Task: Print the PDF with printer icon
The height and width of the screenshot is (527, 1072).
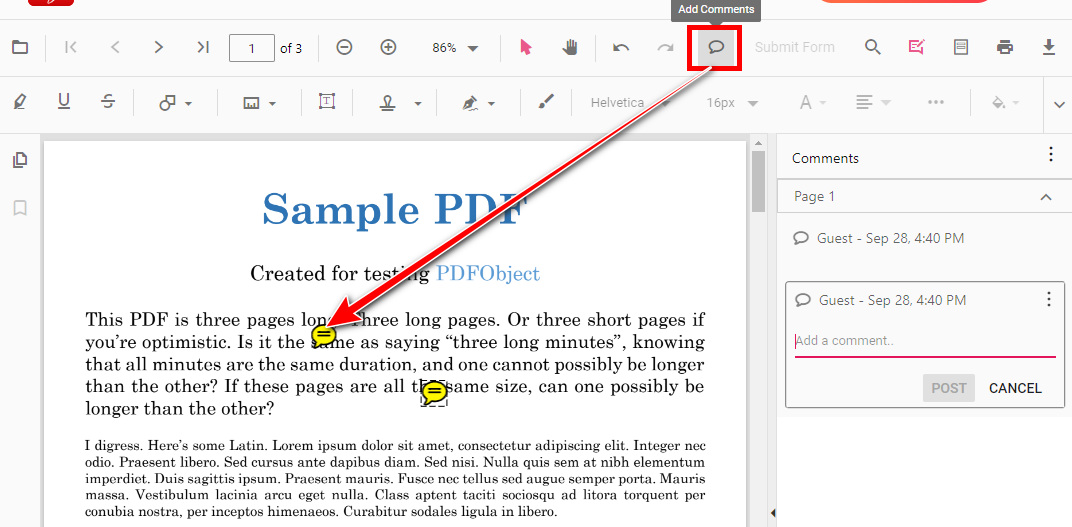Action: tap(1005, 47)
